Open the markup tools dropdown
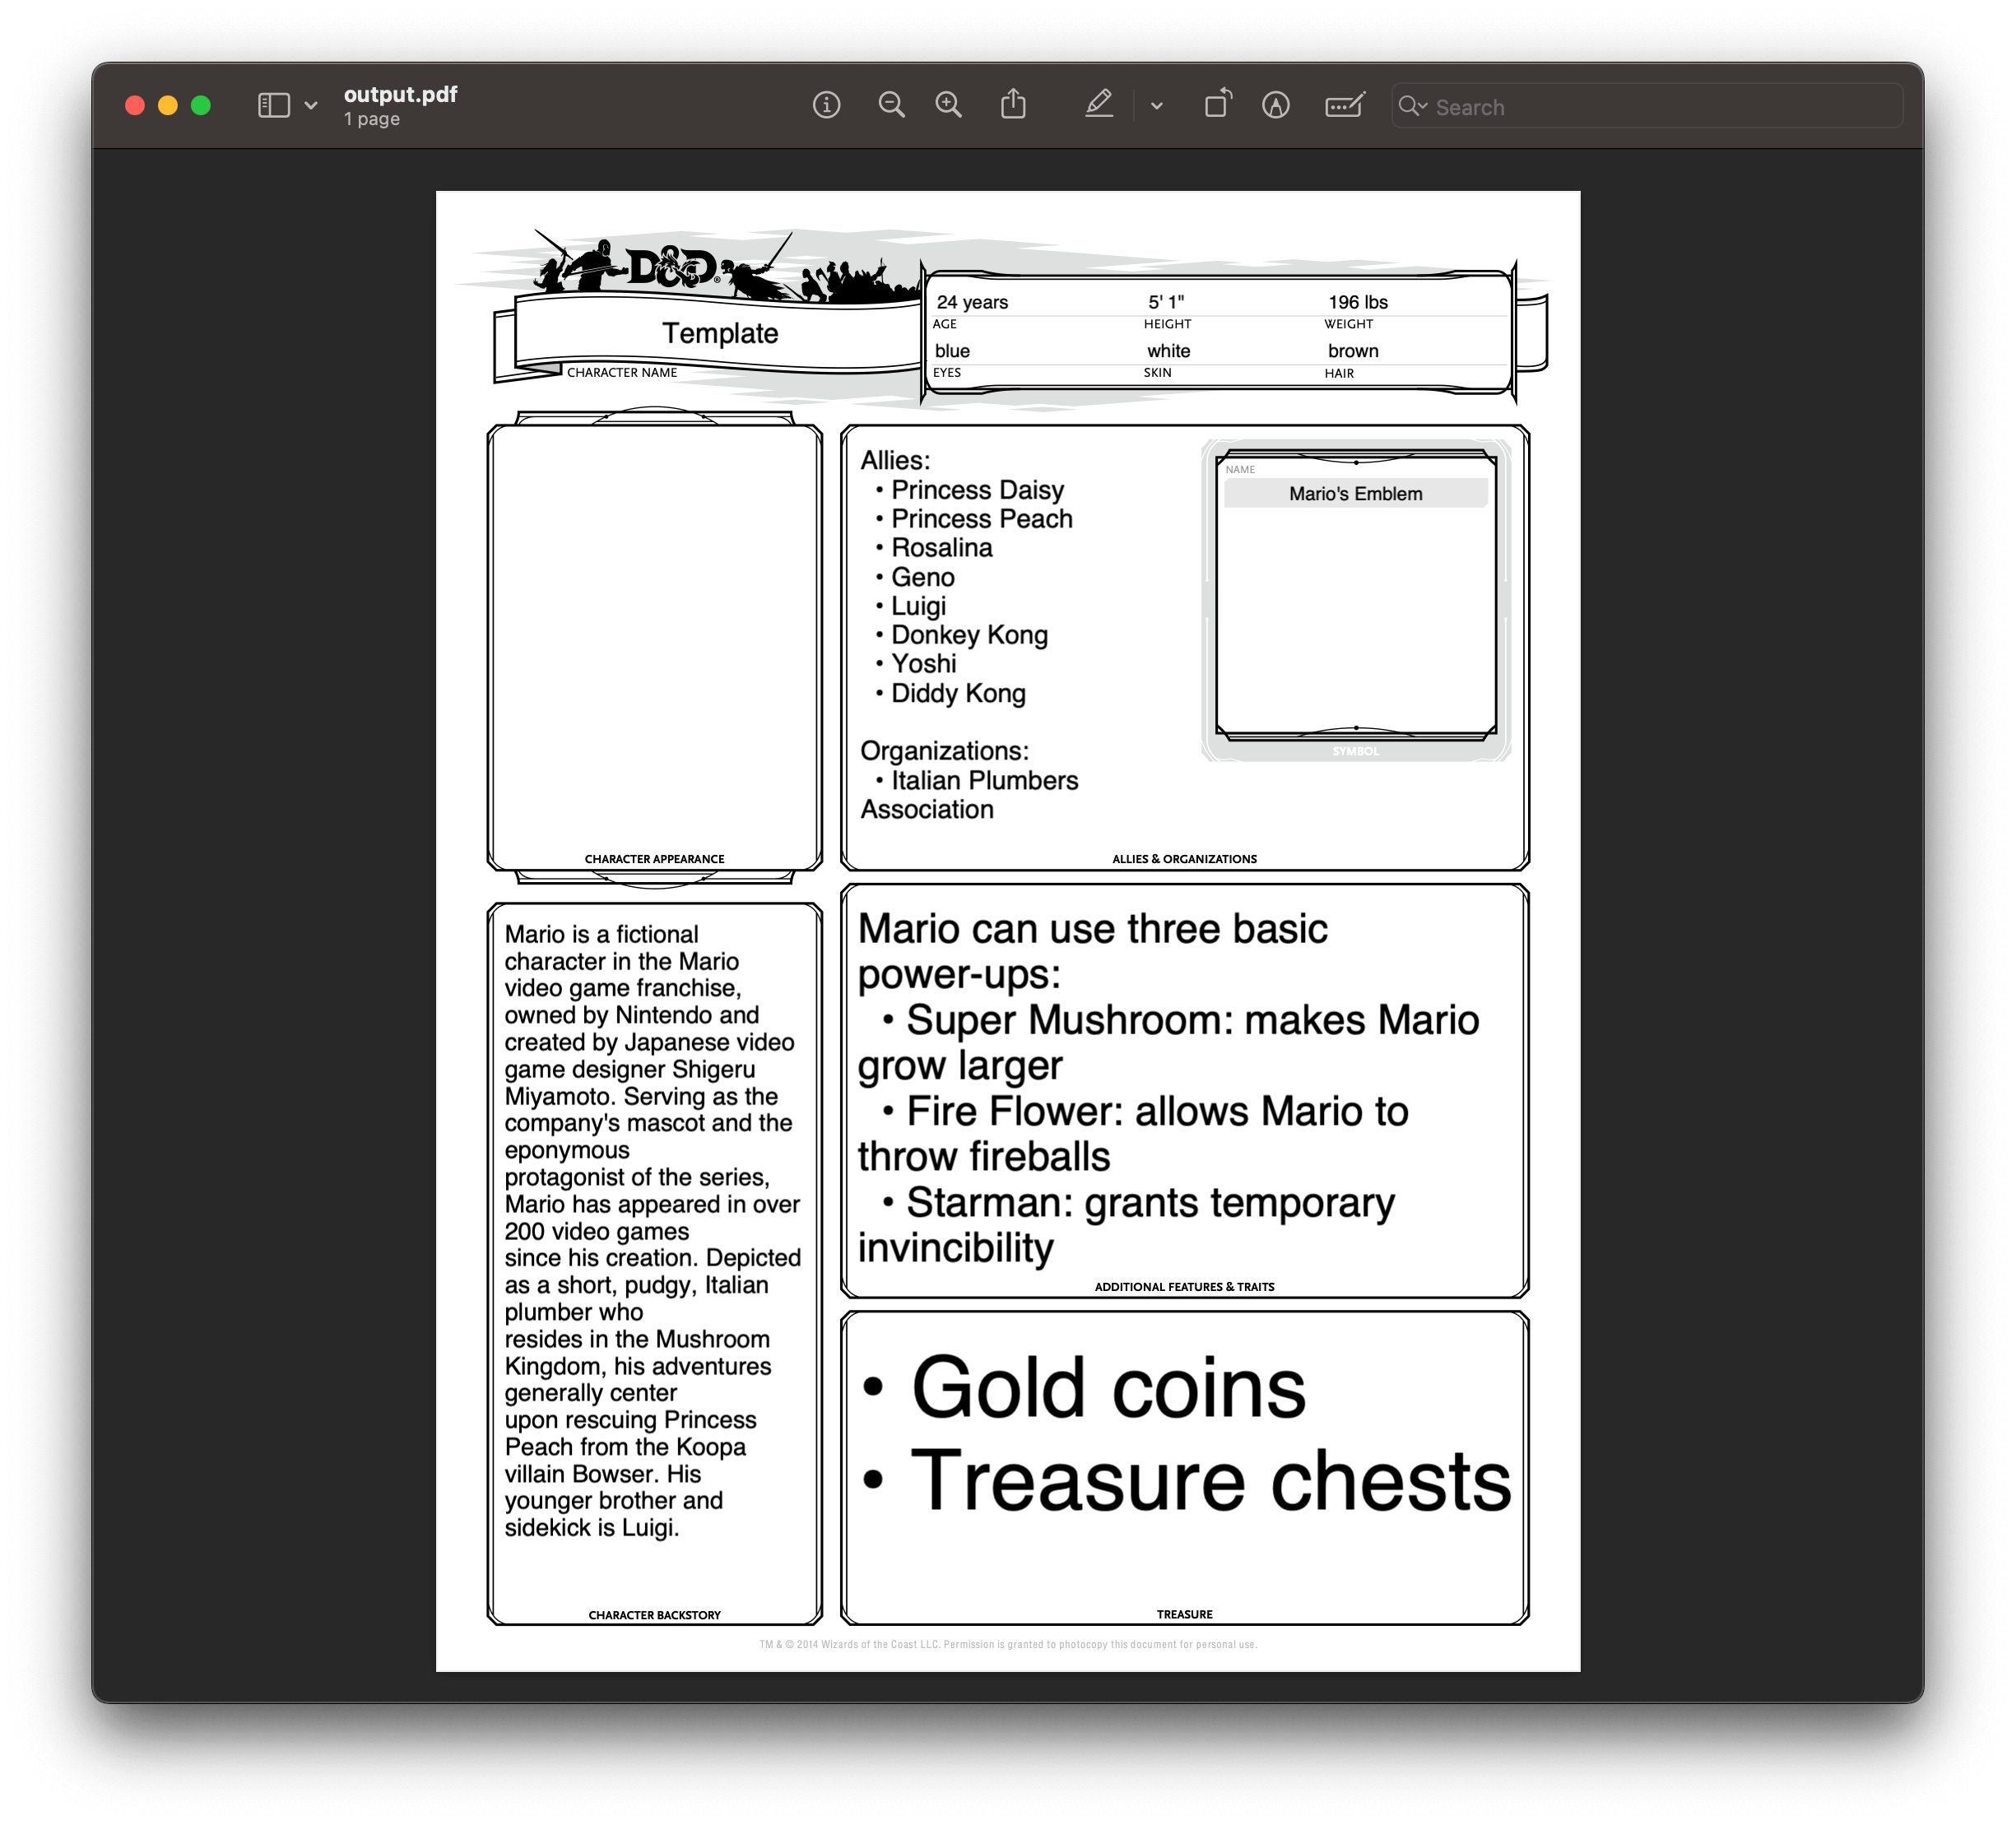Viewport: 2016px width, 1825px height. (x=1157, y=106)
